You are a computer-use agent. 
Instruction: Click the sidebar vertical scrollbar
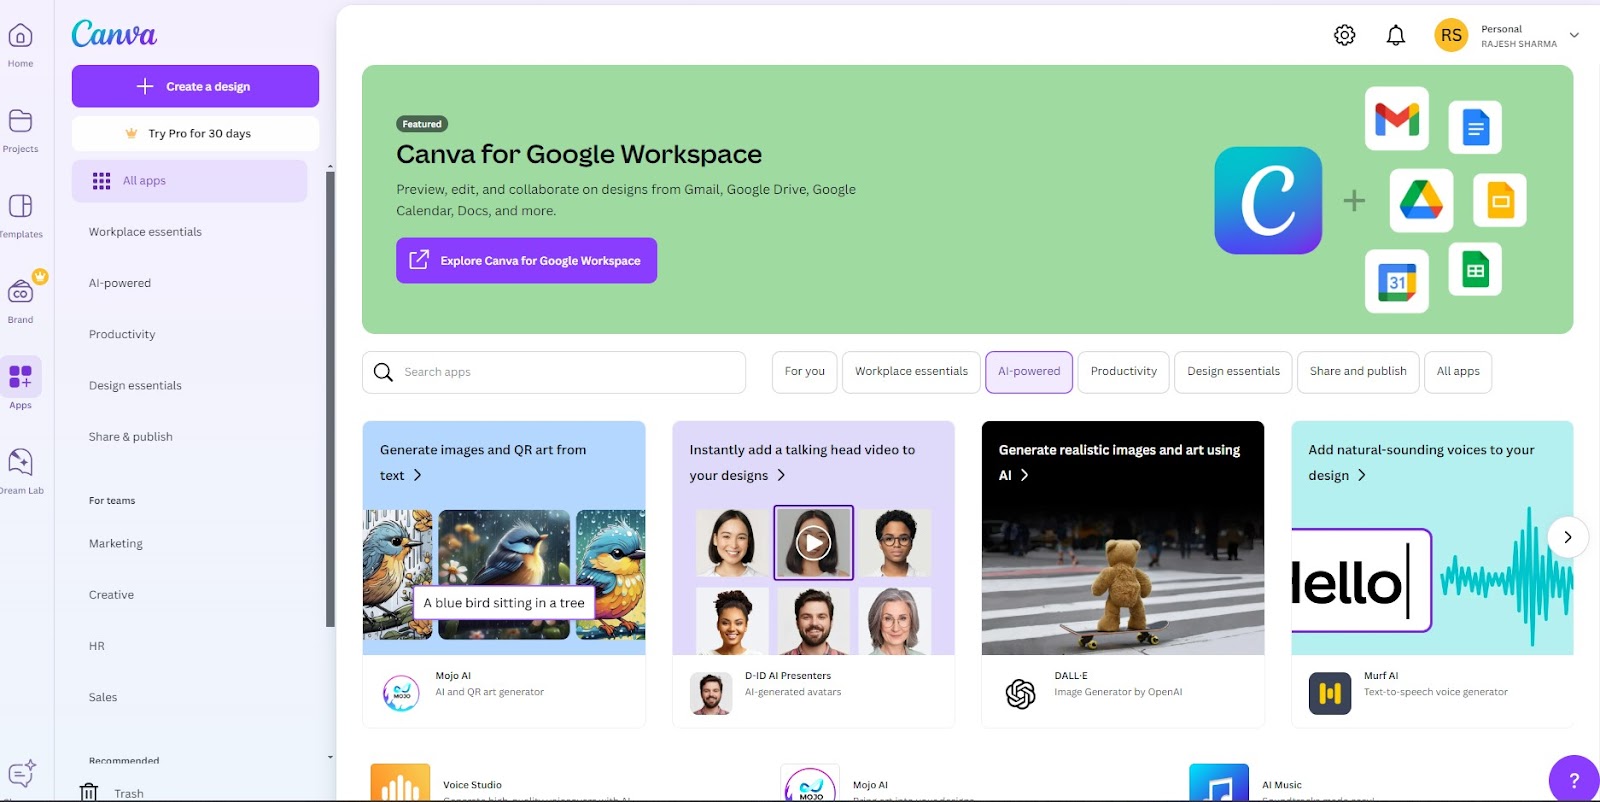pyautogui.click(x=330, y=400)
